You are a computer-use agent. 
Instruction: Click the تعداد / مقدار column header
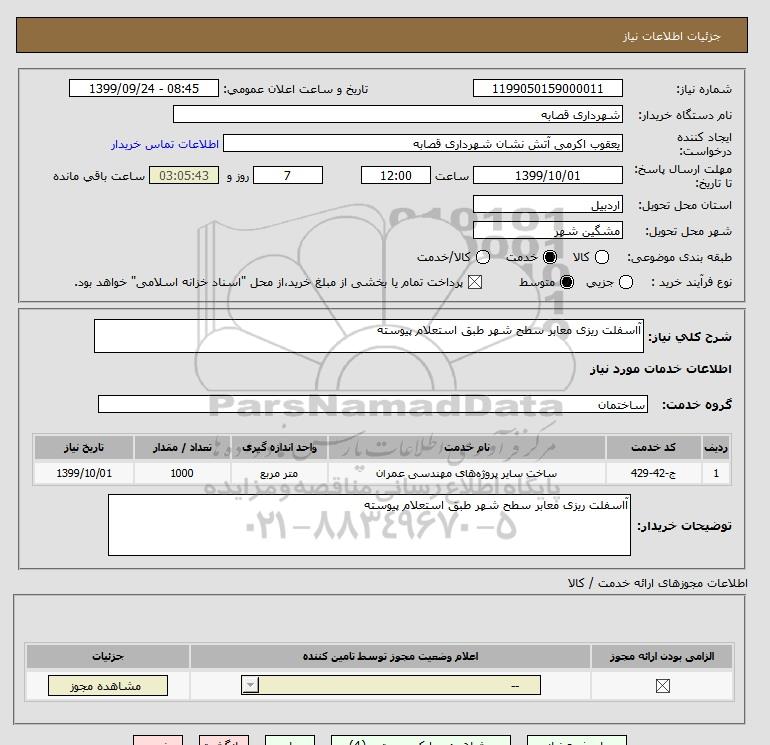point(182,447)
